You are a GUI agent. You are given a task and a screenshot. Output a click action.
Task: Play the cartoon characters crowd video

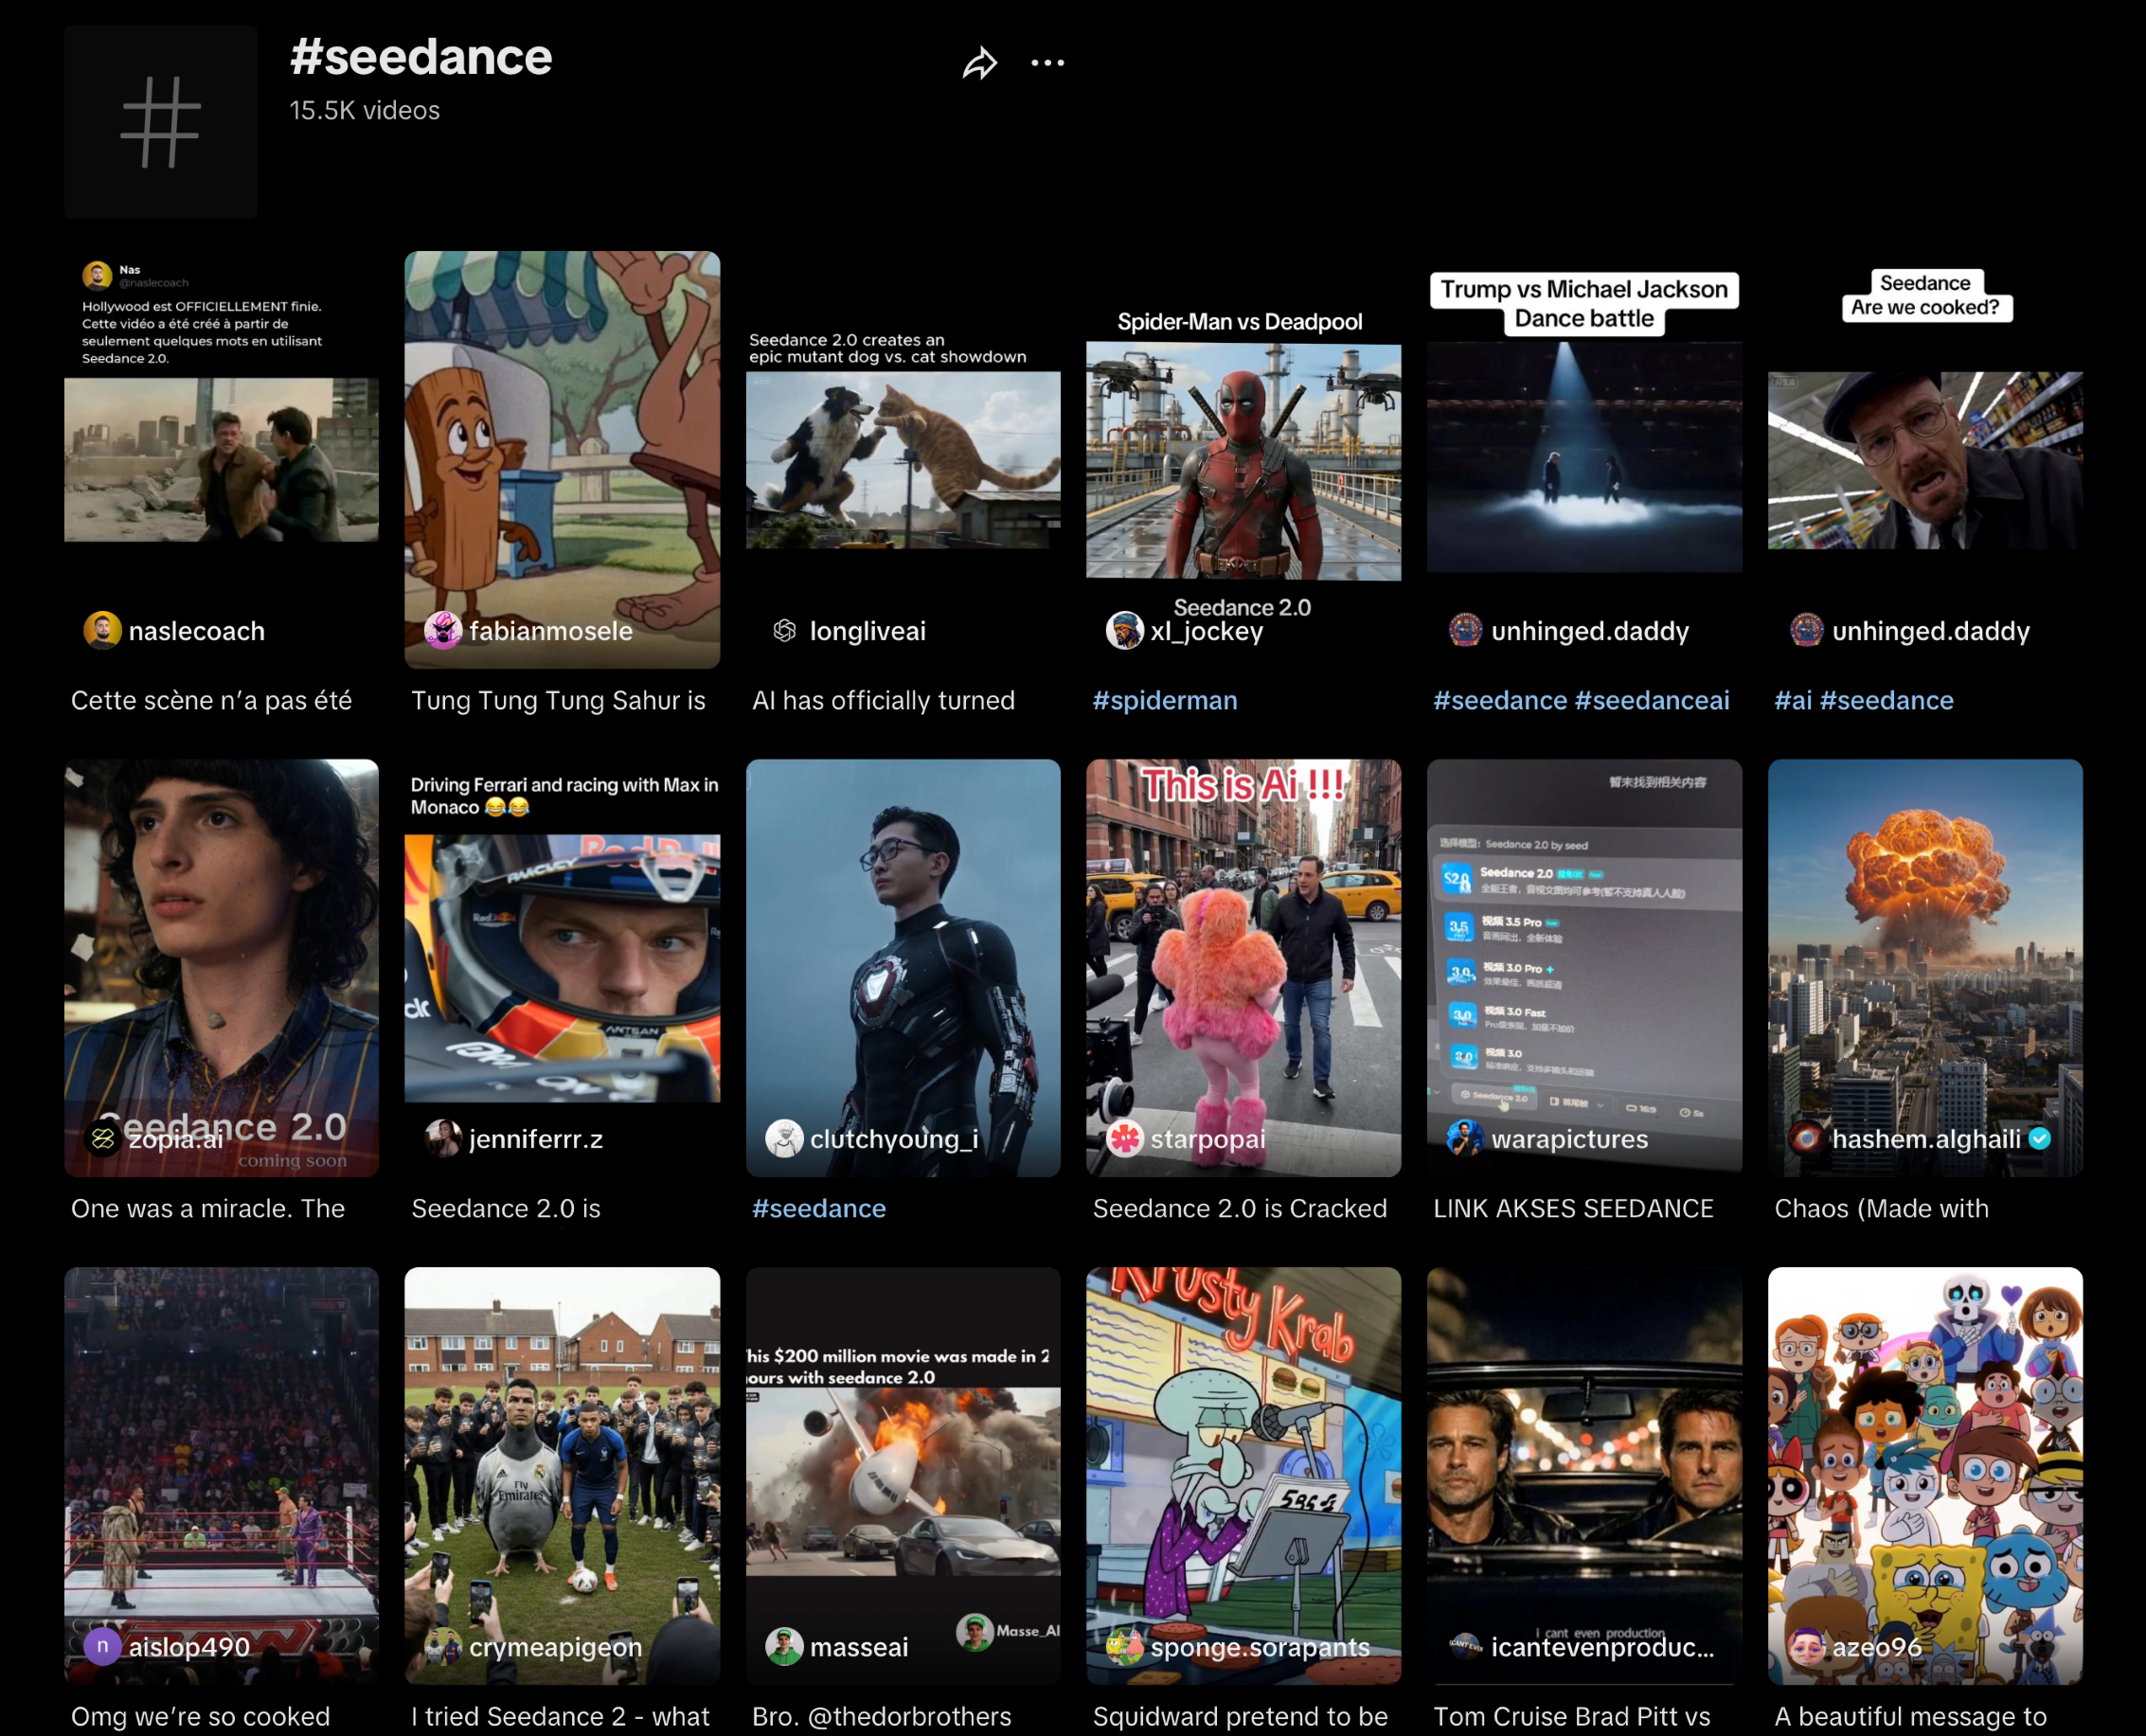(x=1926, y=1476)
